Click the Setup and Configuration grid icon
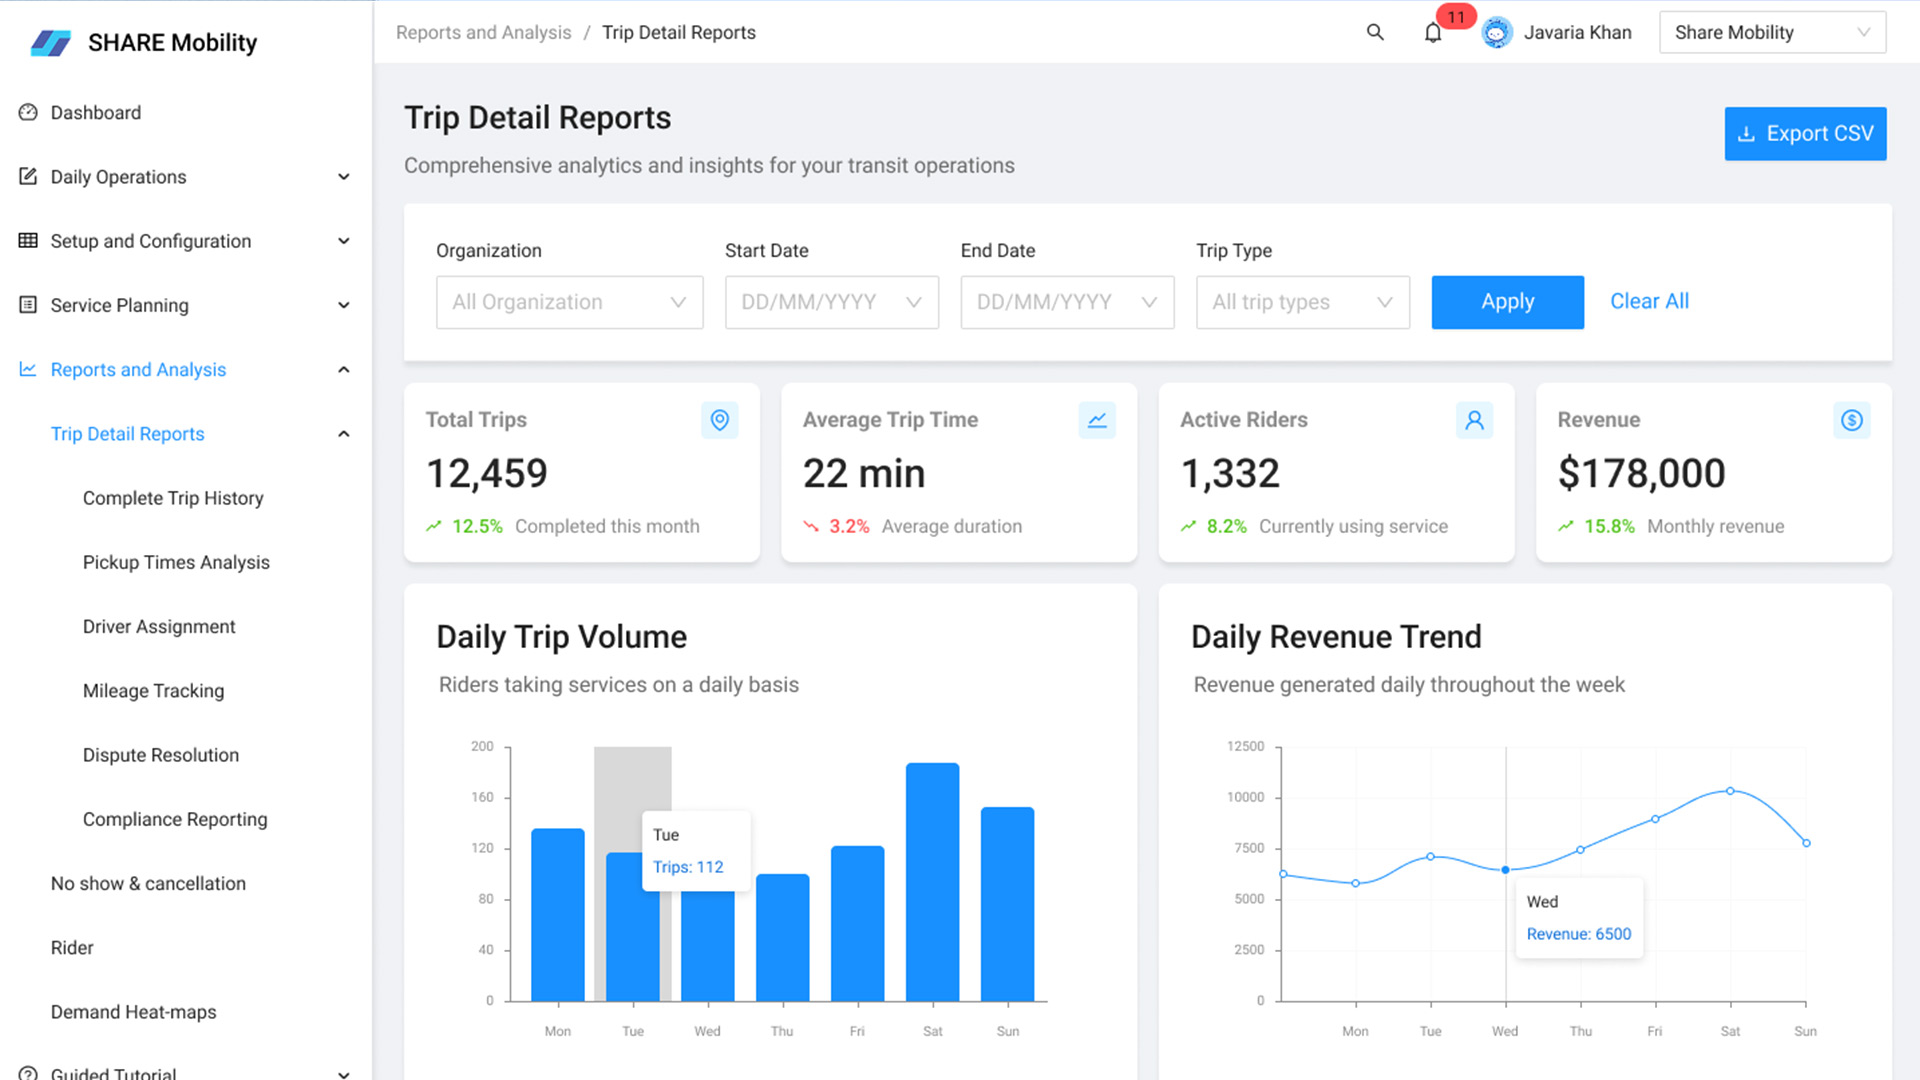The width and height of the screenshot is (1920, 1080). point(27,240)
